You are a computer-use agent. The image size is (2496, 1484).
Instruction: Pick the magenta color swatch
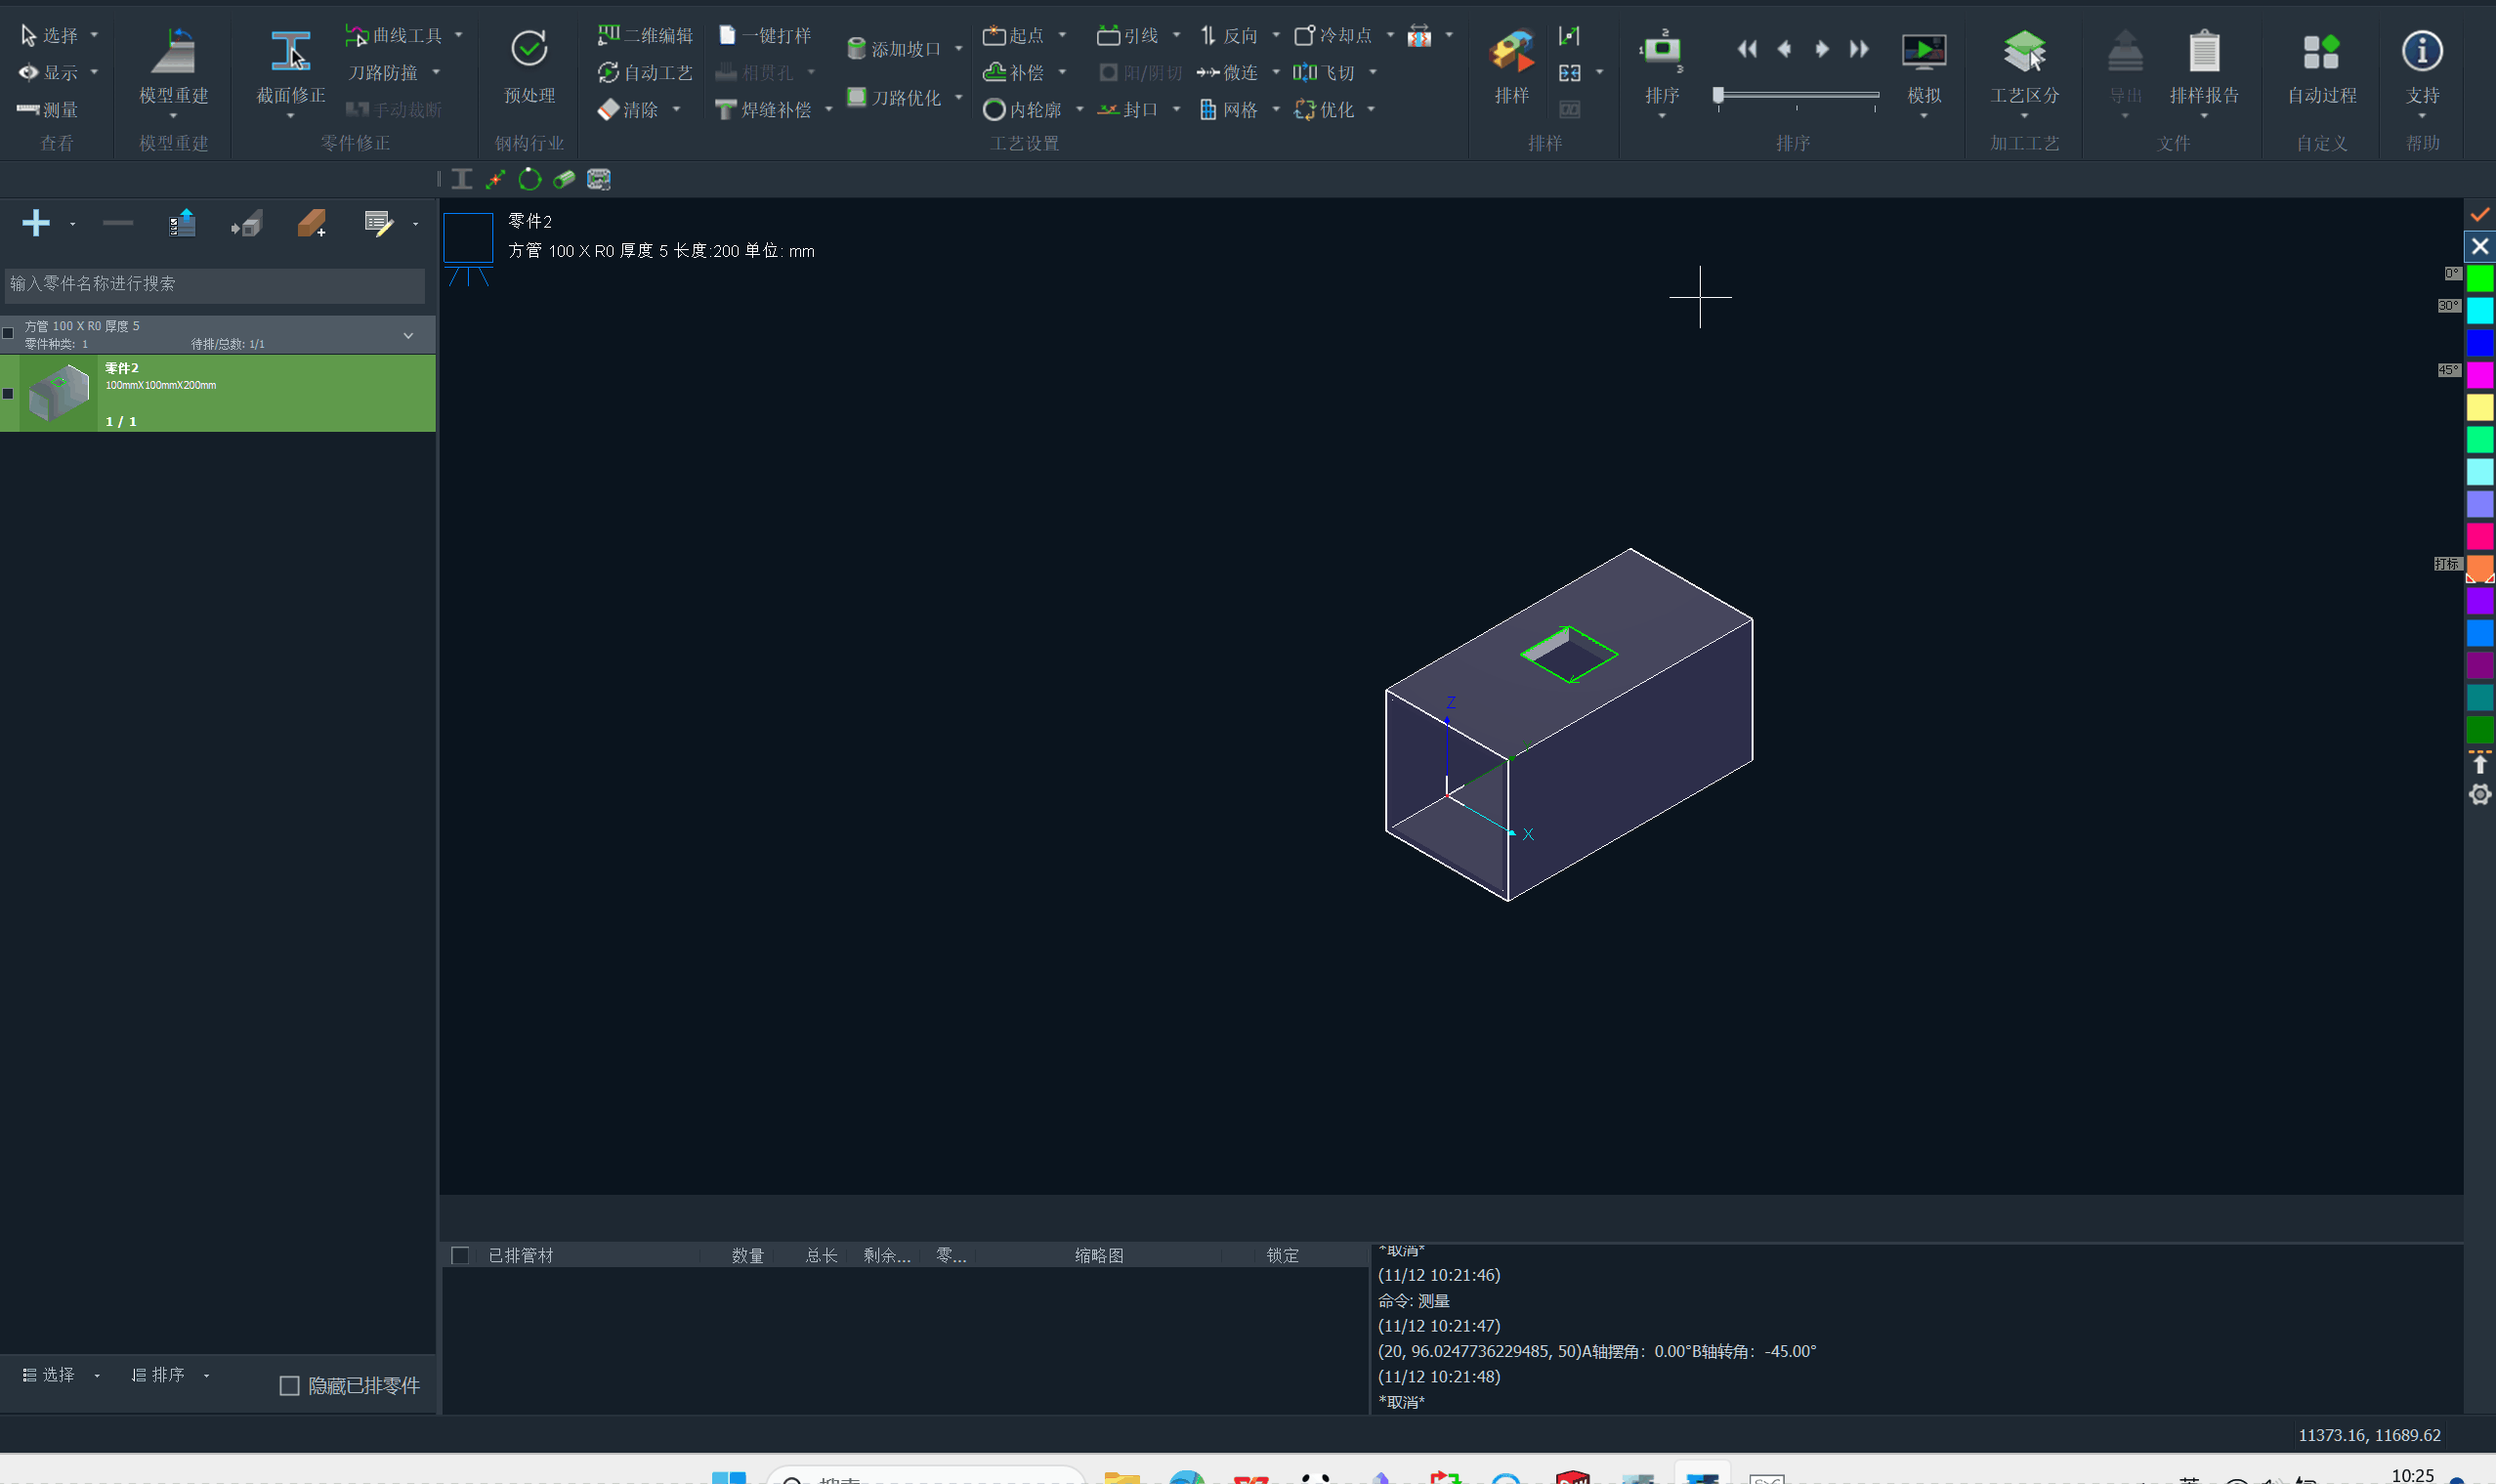tap(2479, 375)
